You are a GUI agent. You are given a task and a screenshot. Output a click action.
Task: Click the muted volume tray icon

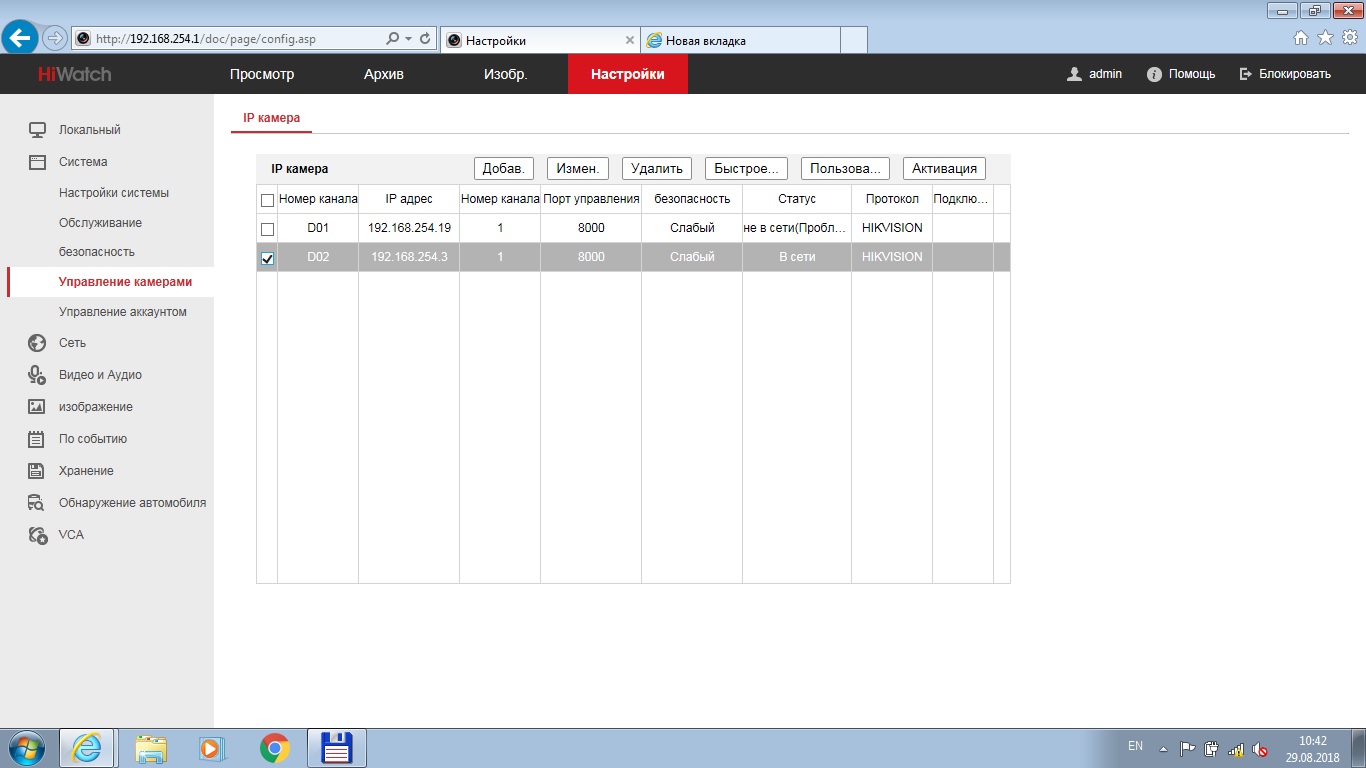tap(1262, 749)
